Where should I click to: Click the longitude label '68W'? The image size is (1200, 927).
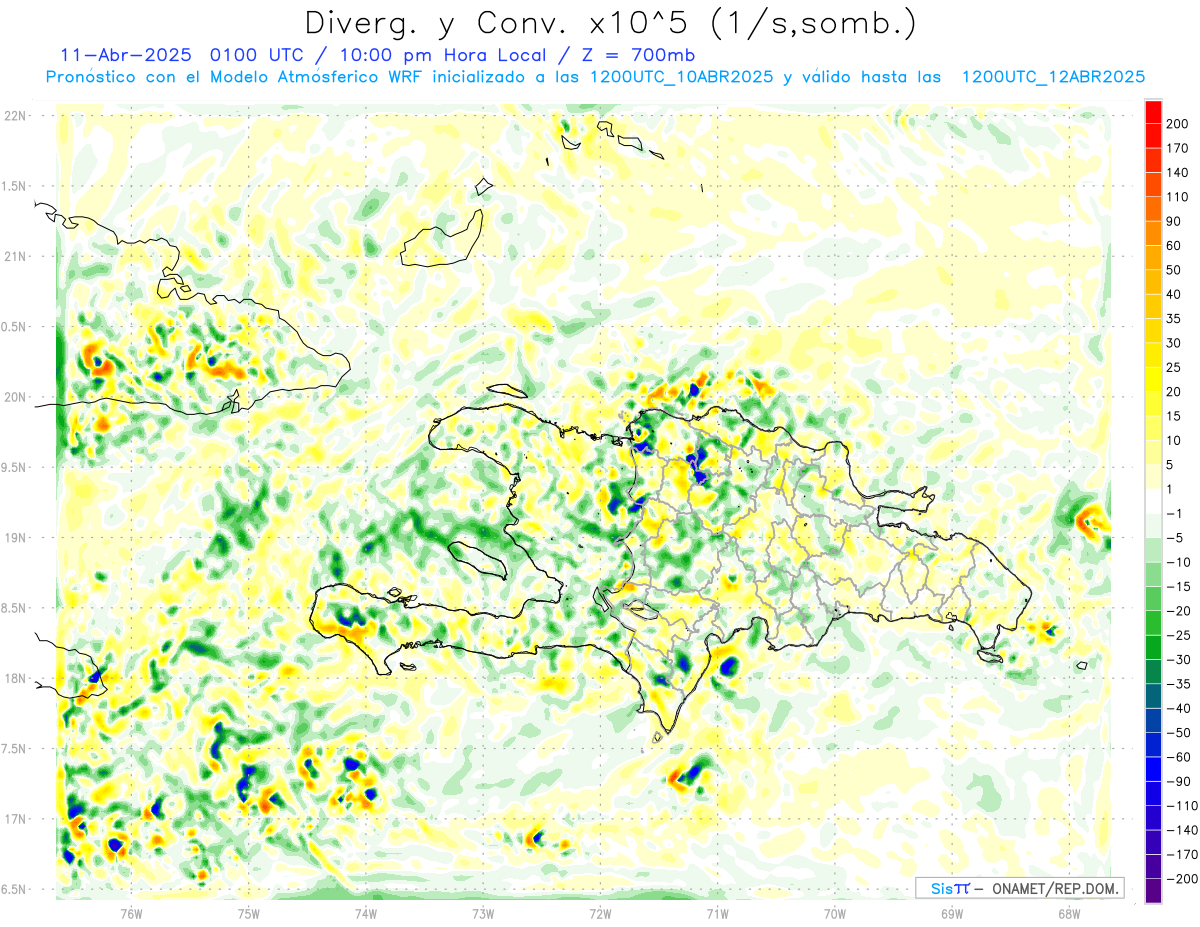pos(1069,913)
